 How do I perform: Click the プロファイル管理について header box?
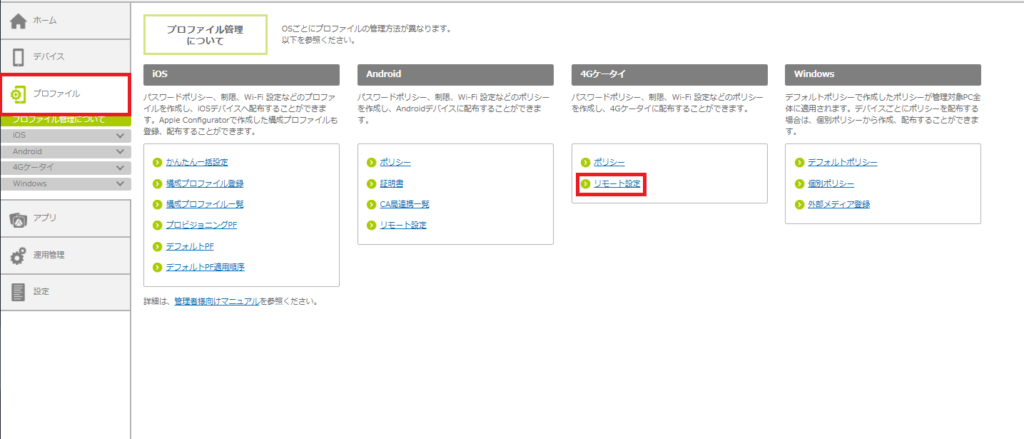pyautogui.click(x=205, y=36)
